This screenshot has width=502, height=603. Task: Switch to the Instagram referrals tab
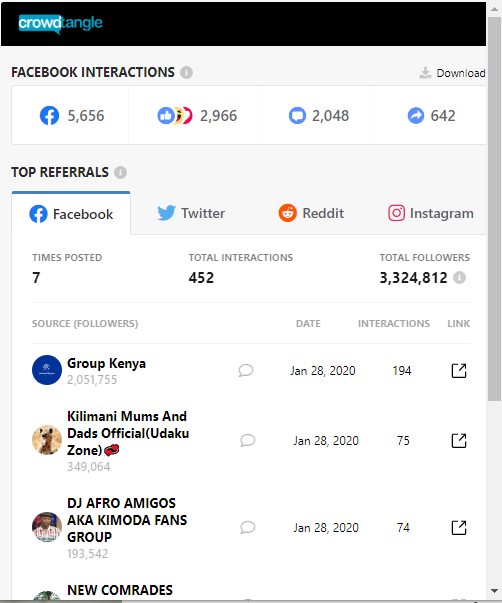[x=431, y=213]
